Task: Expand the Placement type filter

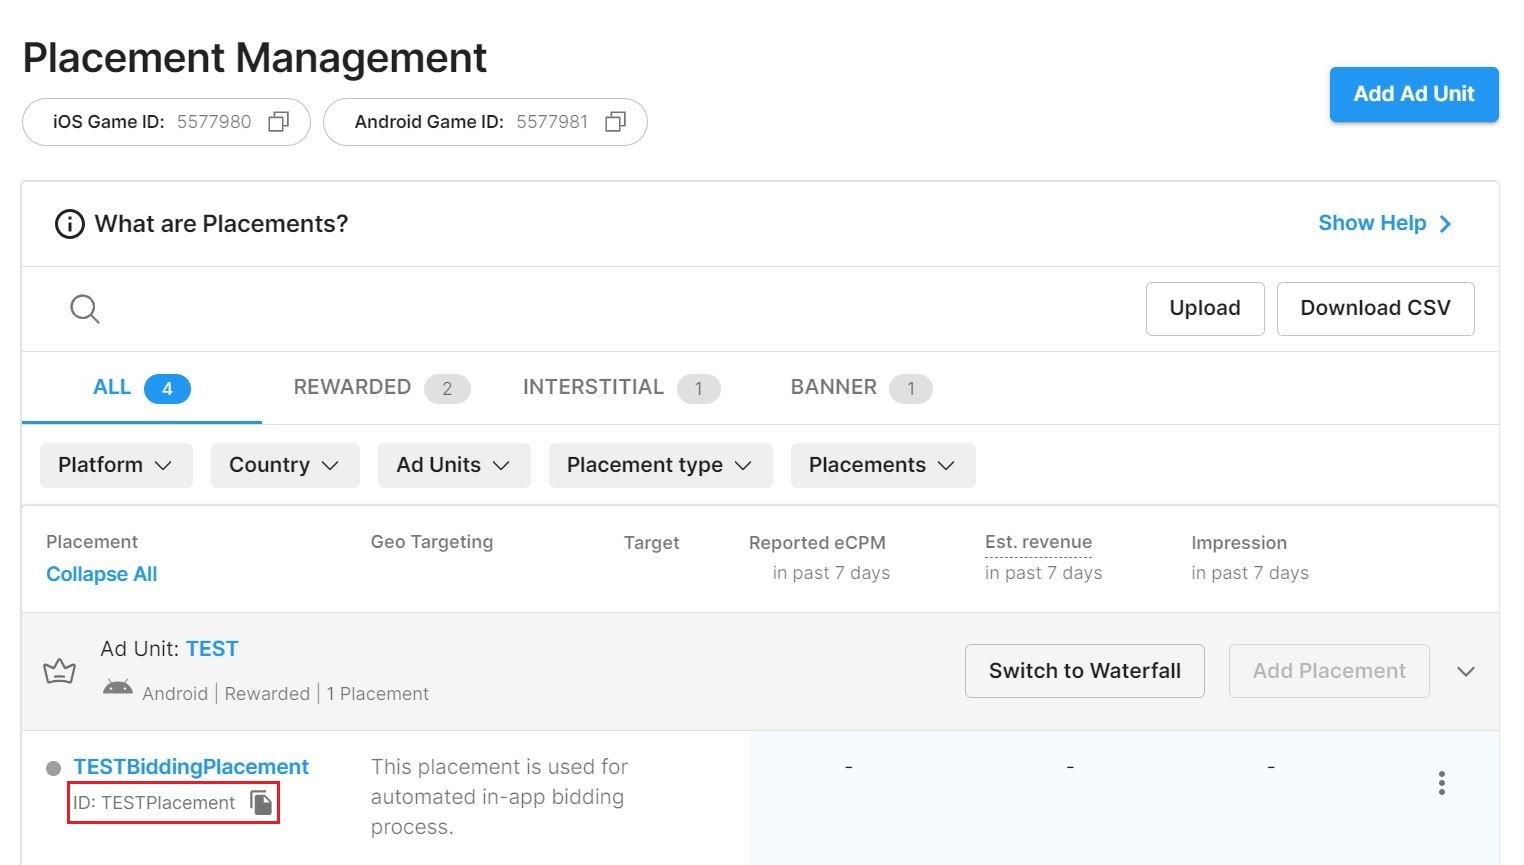Action: pos(659,466)
